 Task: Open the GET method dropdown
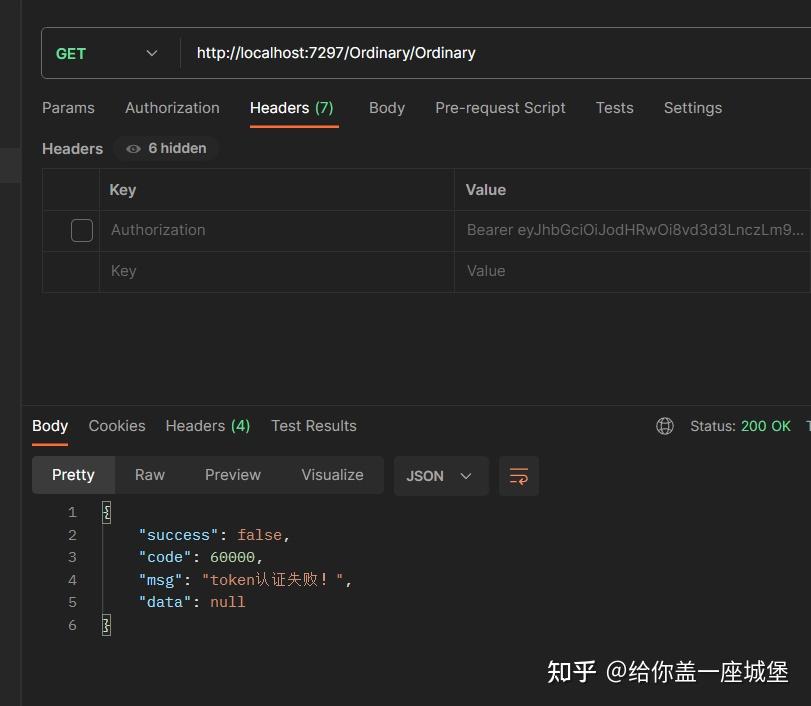pos(107,53)
